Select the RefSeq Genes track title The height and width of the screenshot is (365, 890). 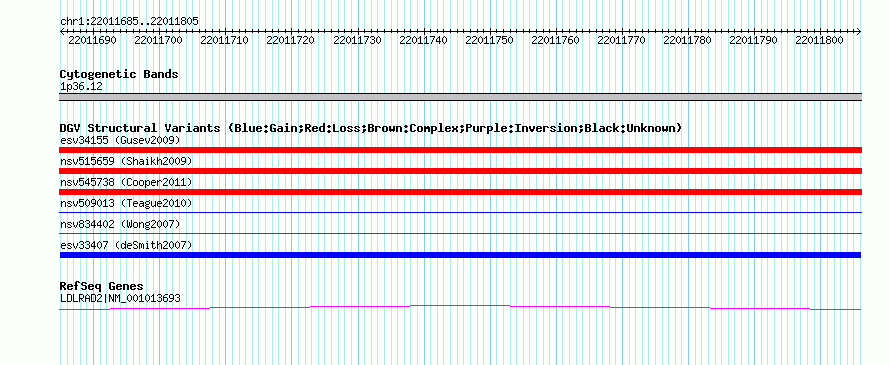pos(102,286)
